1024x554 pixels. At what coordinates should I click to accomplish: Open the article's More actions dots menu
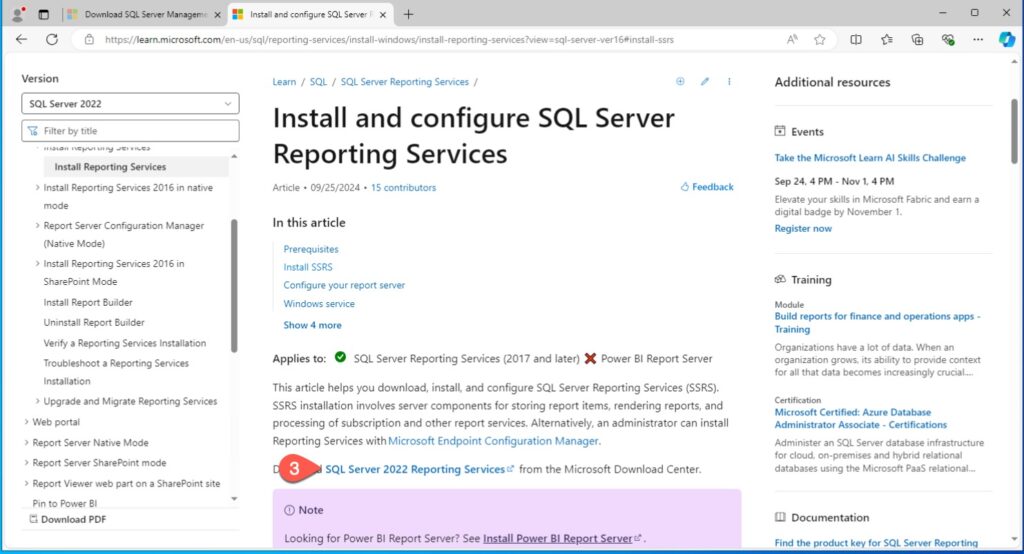tap(729, 82)
